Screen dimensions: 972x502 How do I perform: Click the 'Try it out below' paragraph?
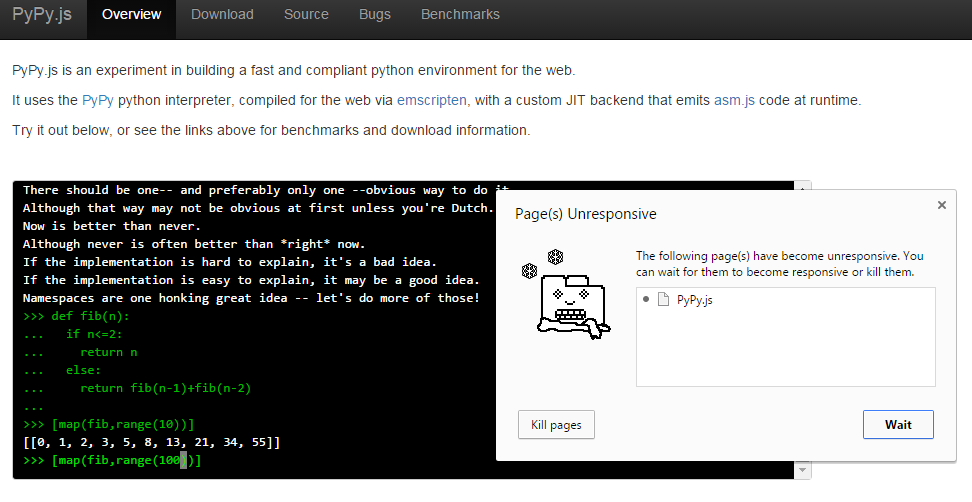pyautogui.click(x=271, y=130)
